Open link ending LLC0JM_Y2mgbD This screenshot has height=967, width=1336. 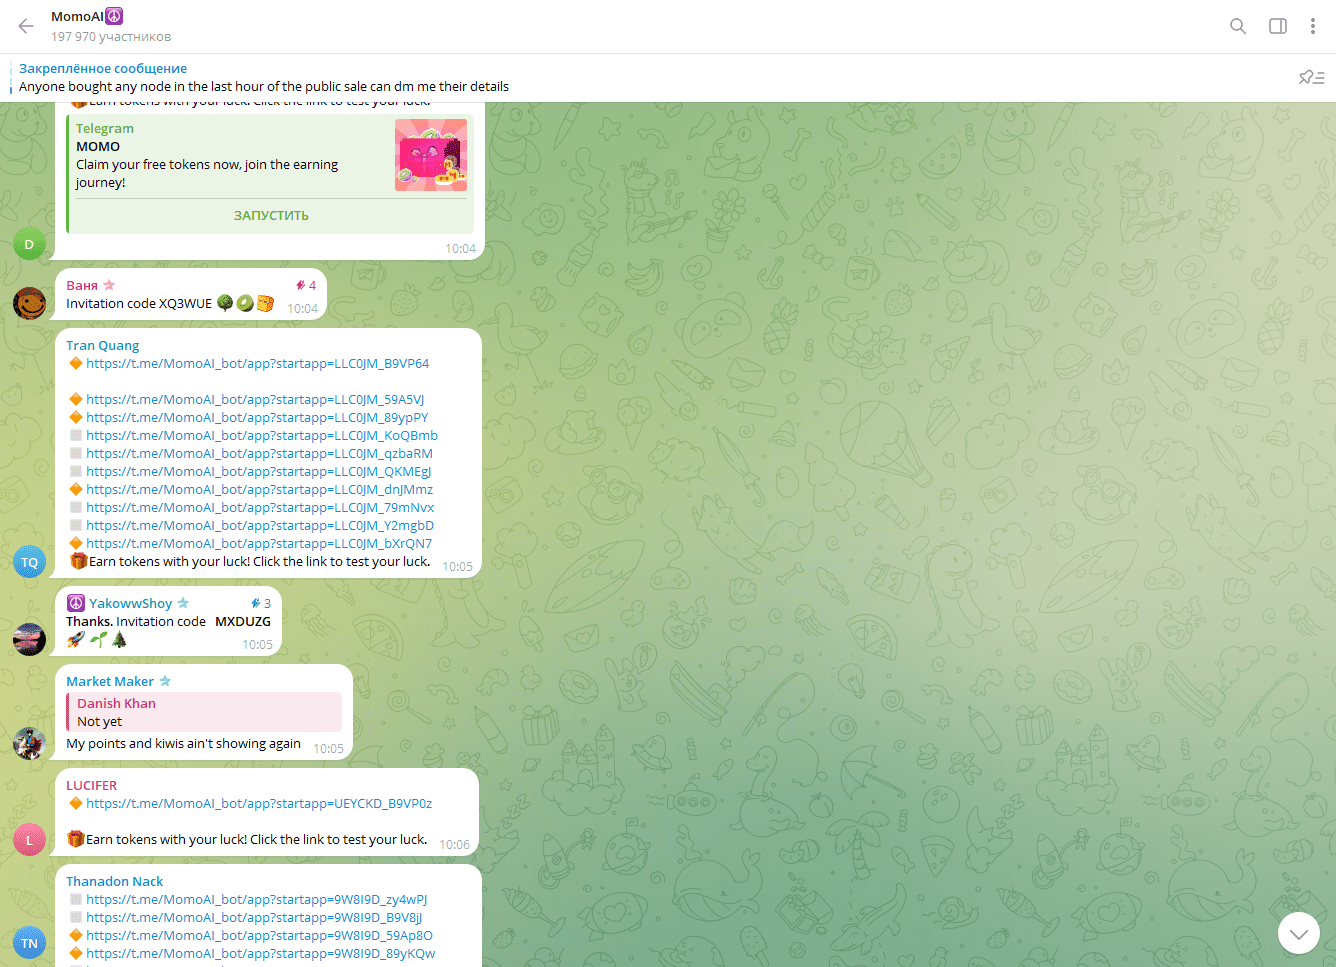tap(260, 525)
